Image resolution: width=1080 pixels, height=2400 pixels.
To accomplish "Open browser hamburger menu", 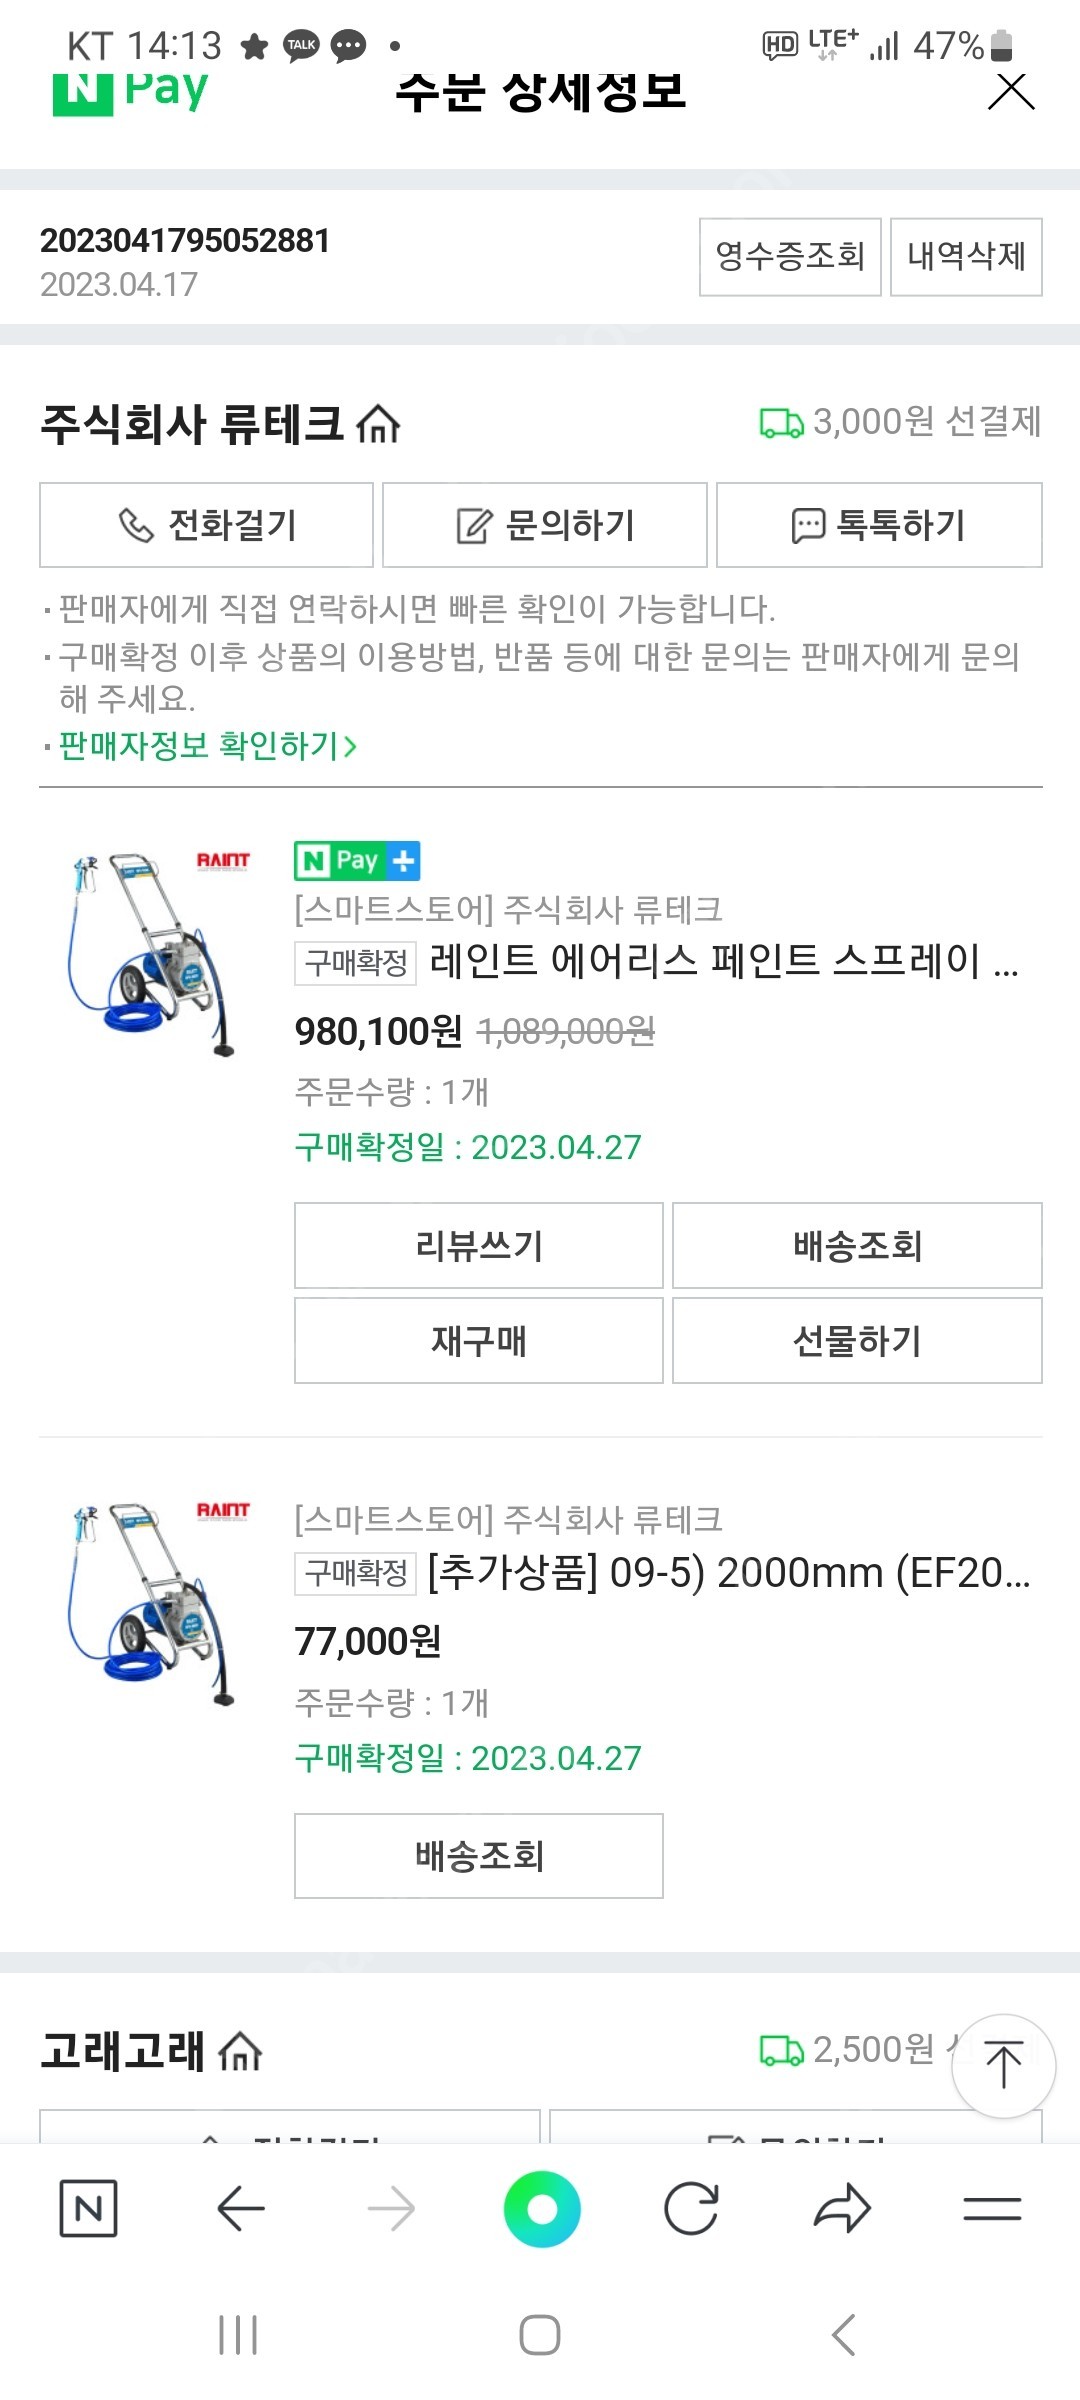I will (992, 2209).
